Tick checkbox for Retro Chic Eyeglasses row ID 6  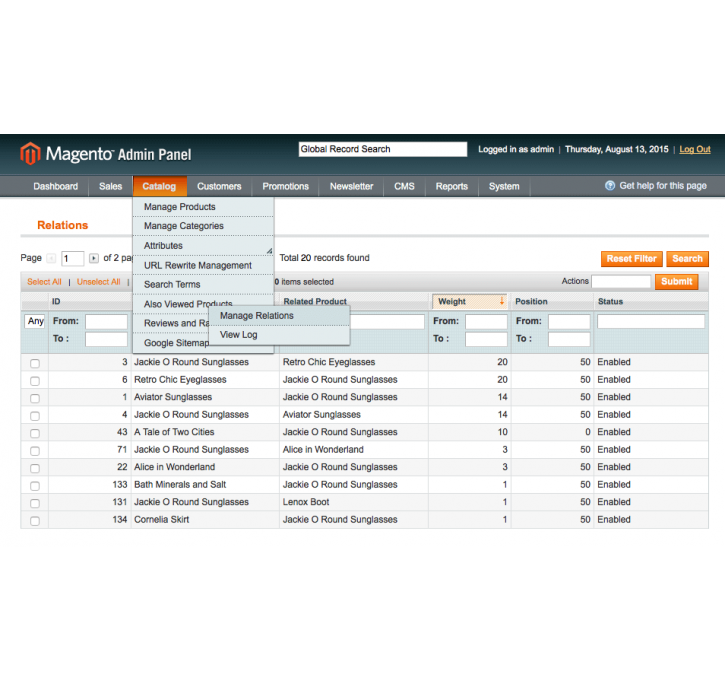35,381
